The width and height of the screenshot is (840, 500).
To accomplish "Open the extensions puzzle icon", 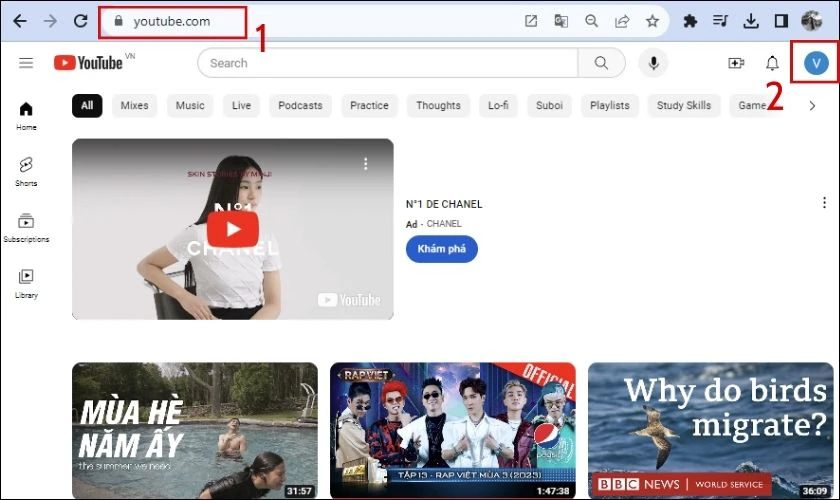I will tap(690, 21).
